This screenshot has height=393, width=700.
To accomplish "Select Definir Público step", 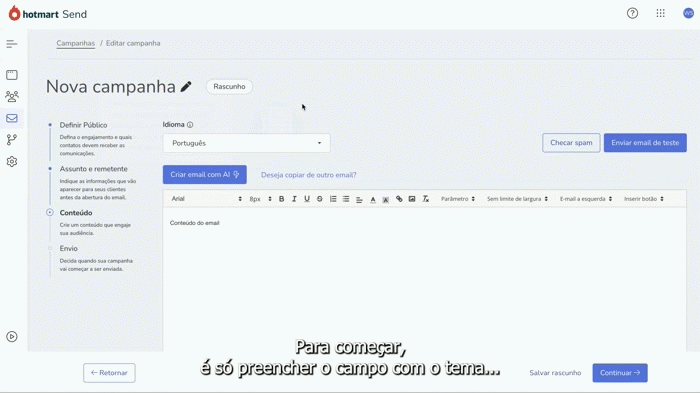I will (83, 125).
